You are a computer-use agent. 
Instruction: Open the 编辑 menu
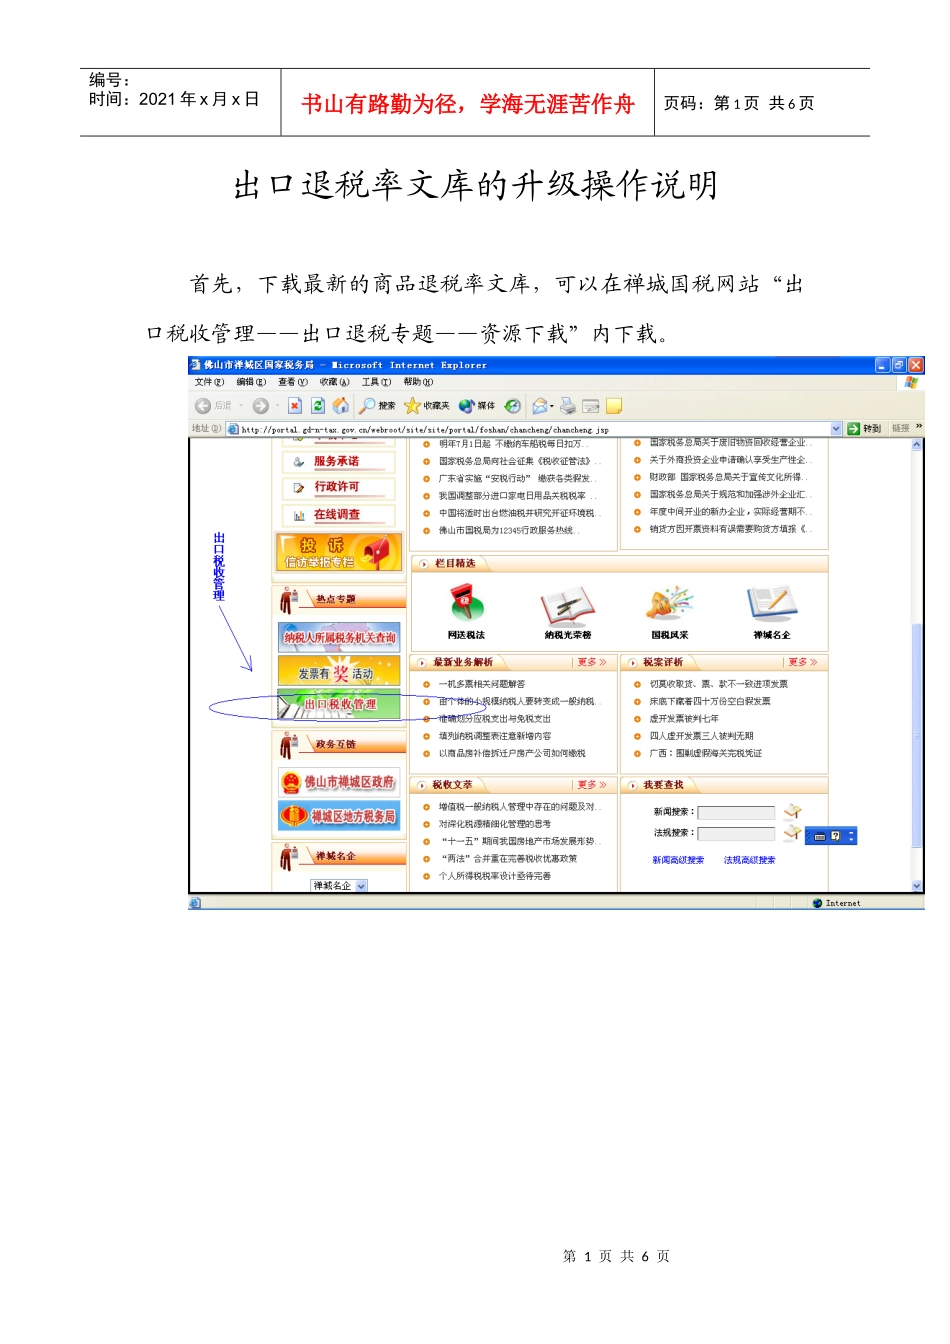tap(251, 383)
